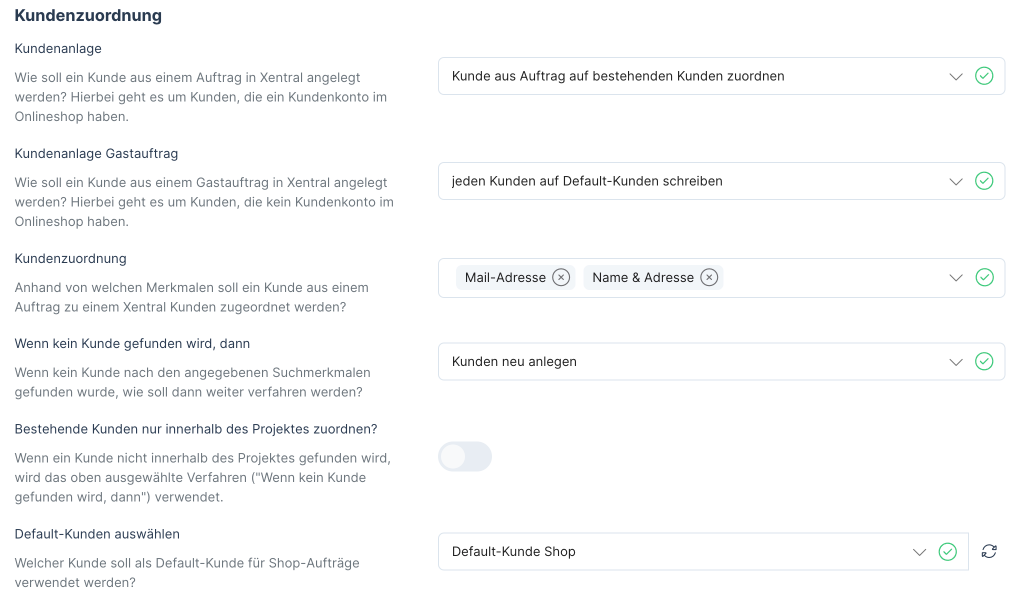Click the green checkmark beside the tags field
This screenshot has height=604, width=1025.
(984, 277)
